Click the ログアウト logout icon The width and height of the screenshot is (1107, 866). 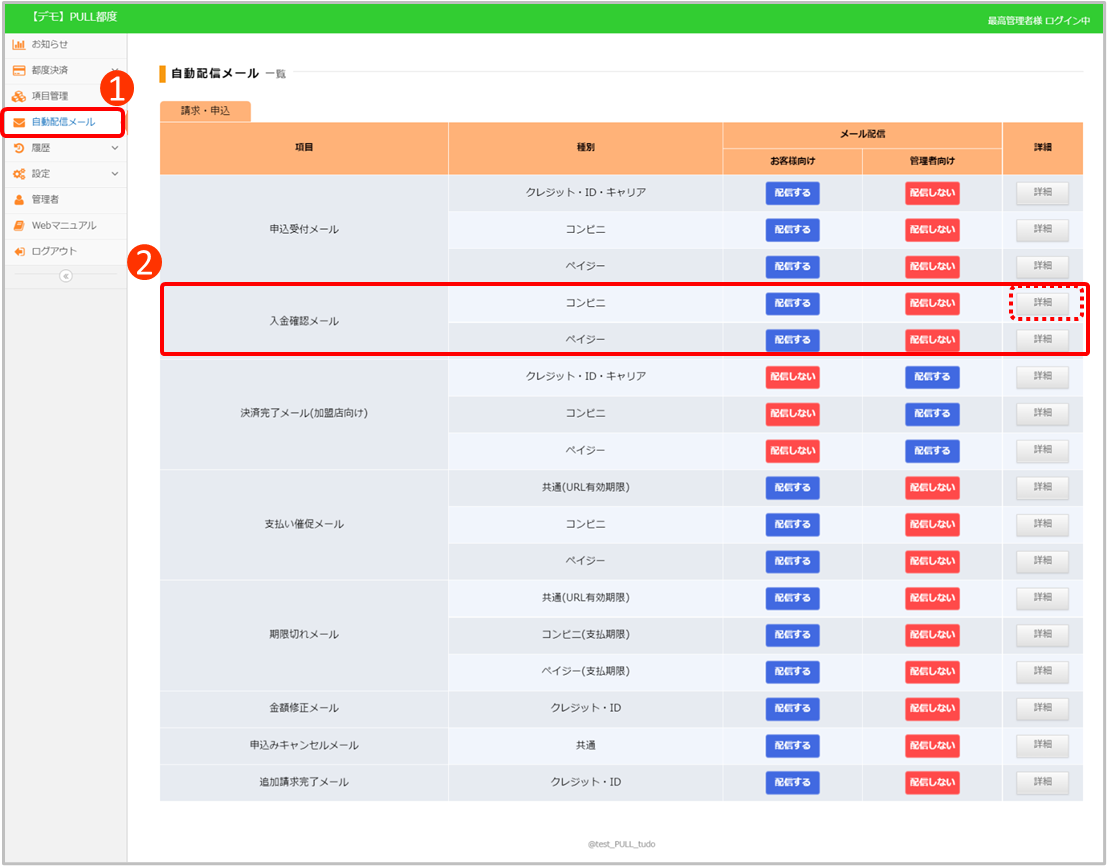[19, 251]
